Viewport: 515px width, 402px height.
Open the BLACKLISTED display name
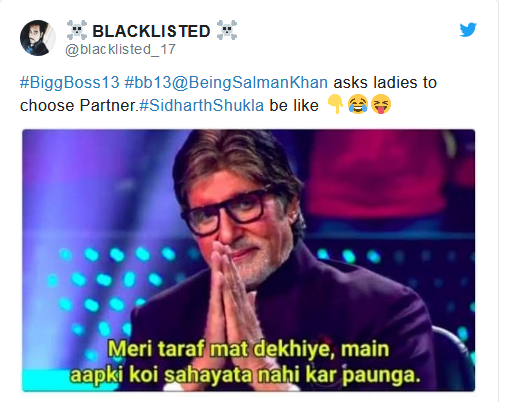click(151, 31)
